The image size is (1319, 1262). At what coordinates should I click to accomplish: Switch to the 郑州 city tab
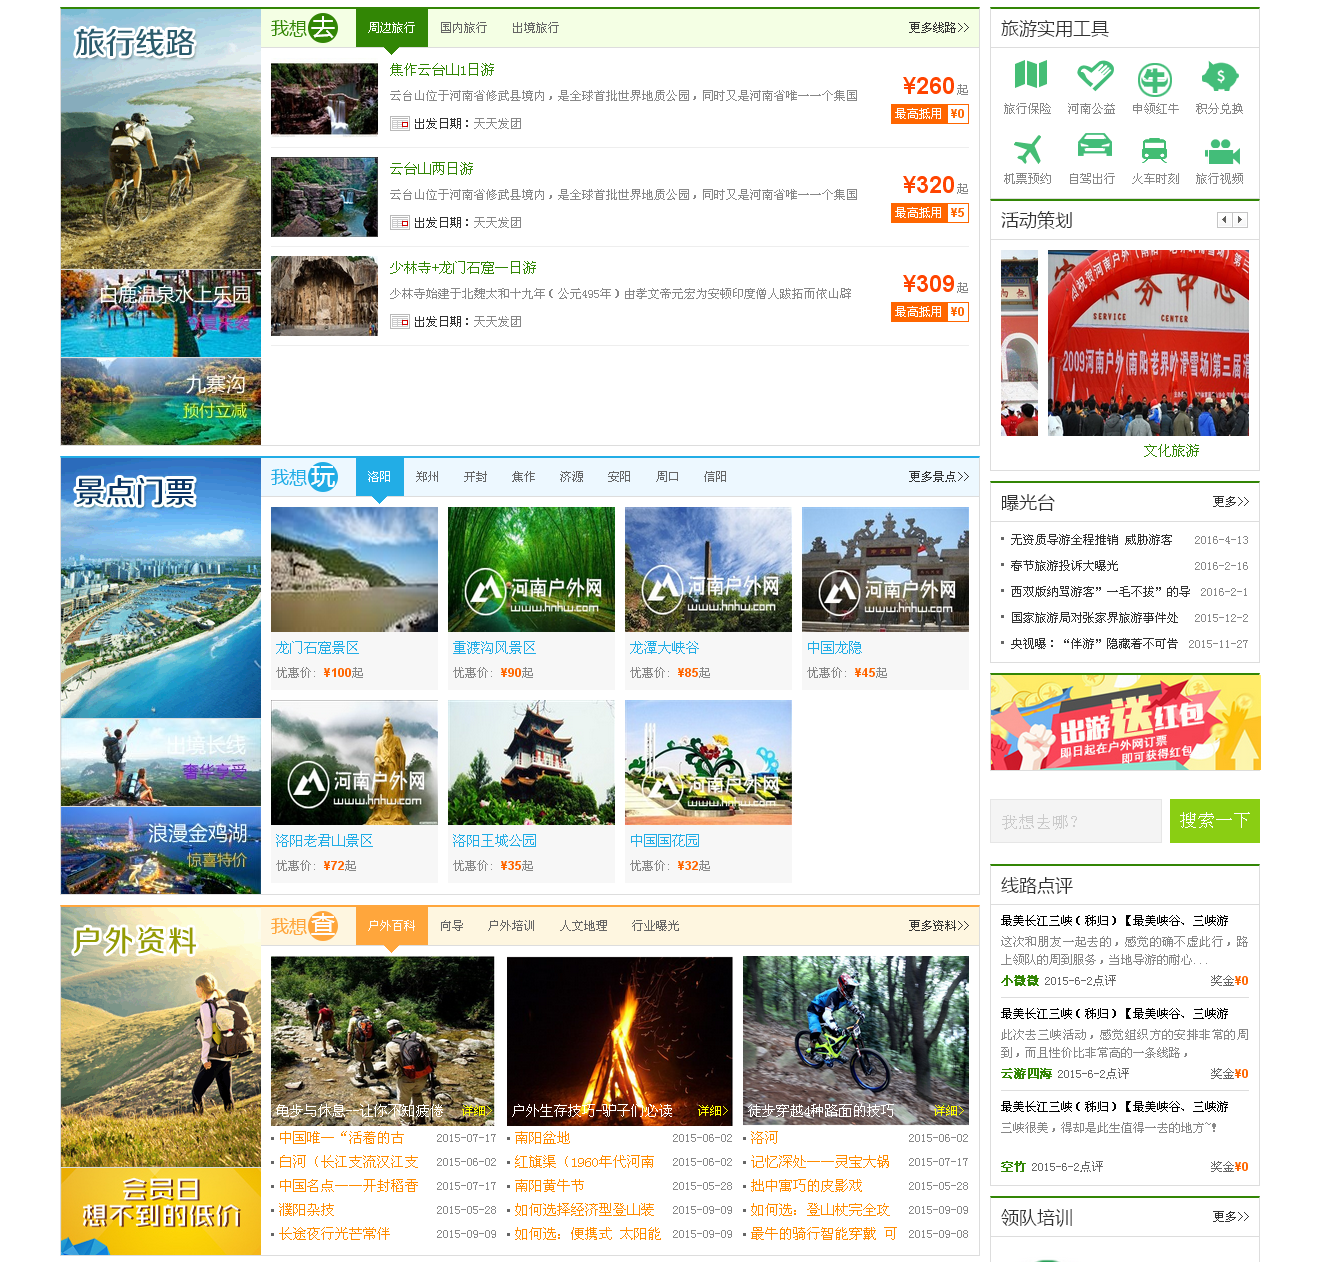point(427,477)
